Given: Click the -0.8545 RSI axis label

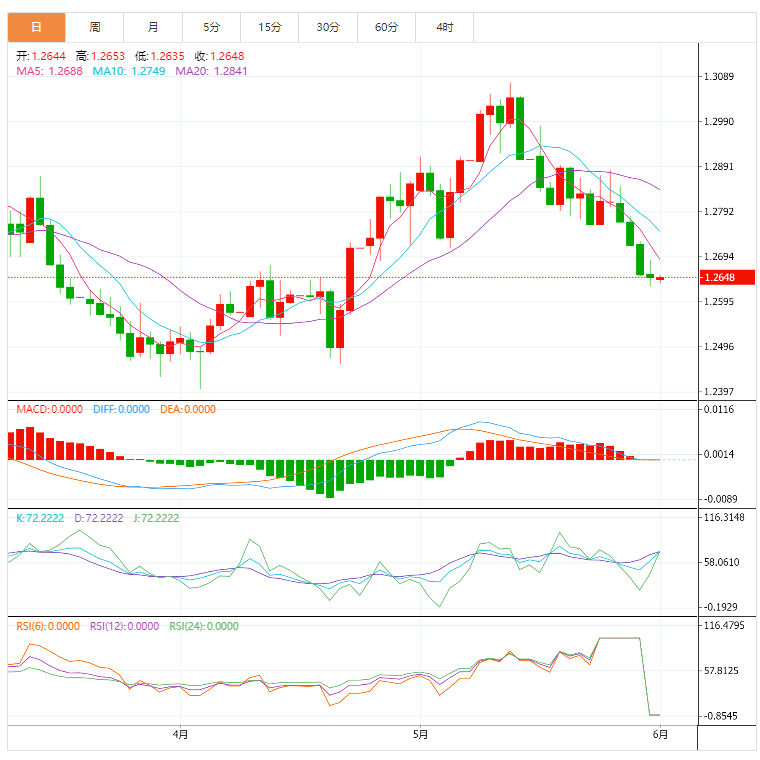Looking at the screenshot, I should coord(720,716).
